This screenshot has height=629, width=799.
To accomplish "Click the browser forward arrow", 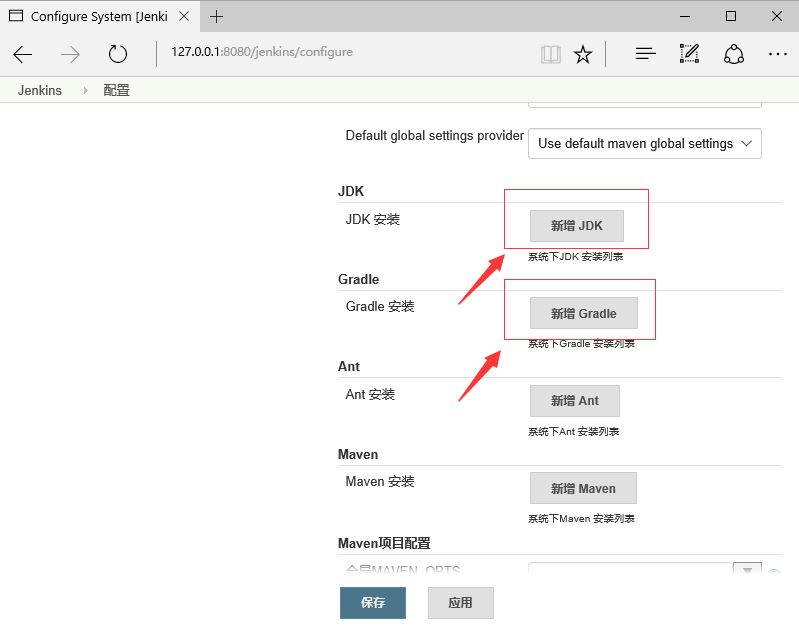I will 70,54.
